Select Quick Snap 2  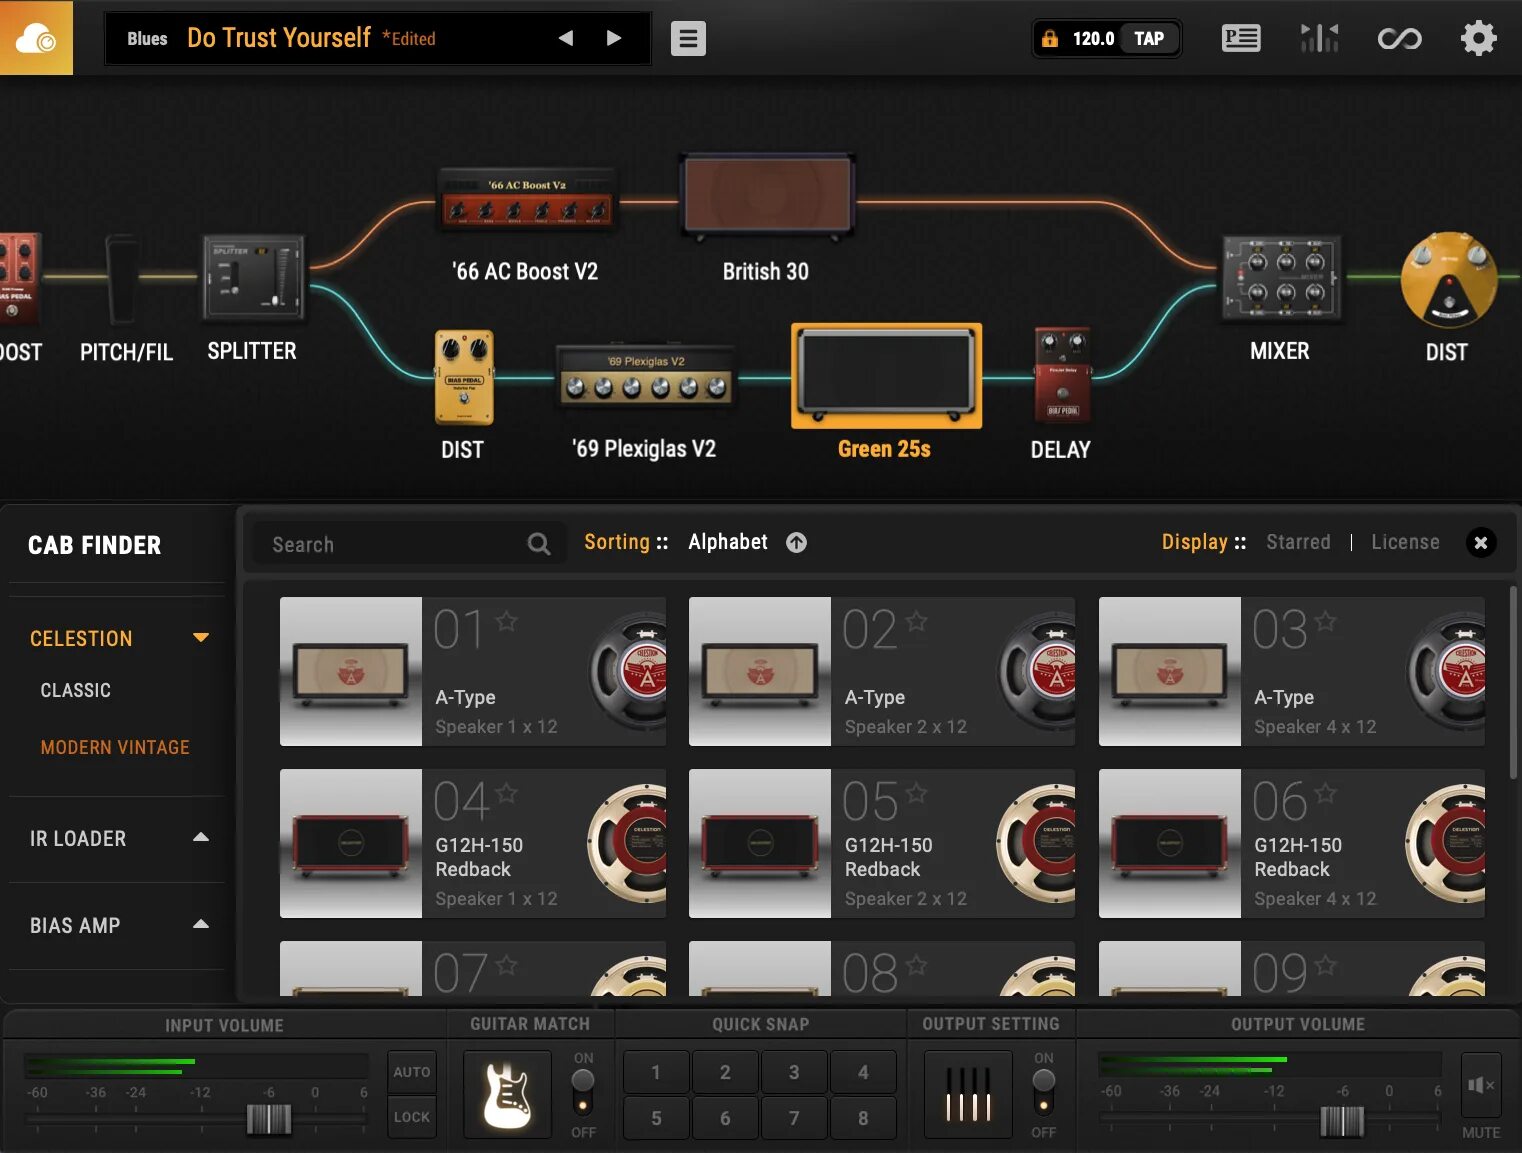(725, 1072)
